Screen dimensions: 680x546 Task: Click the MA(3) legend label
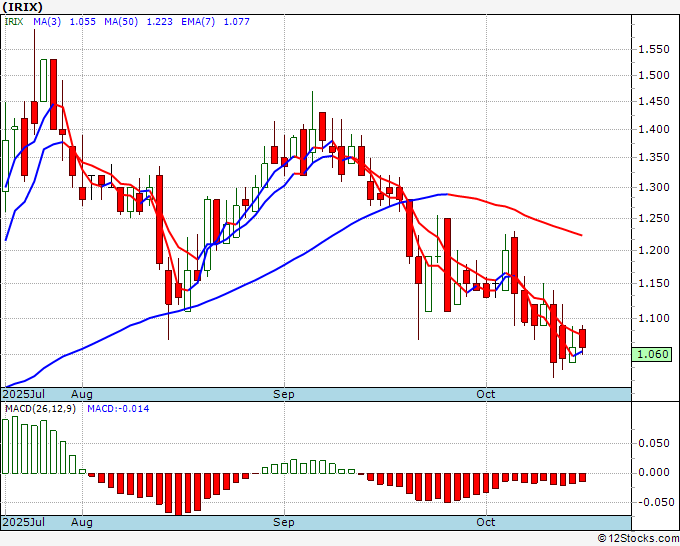tap(47, 21)
